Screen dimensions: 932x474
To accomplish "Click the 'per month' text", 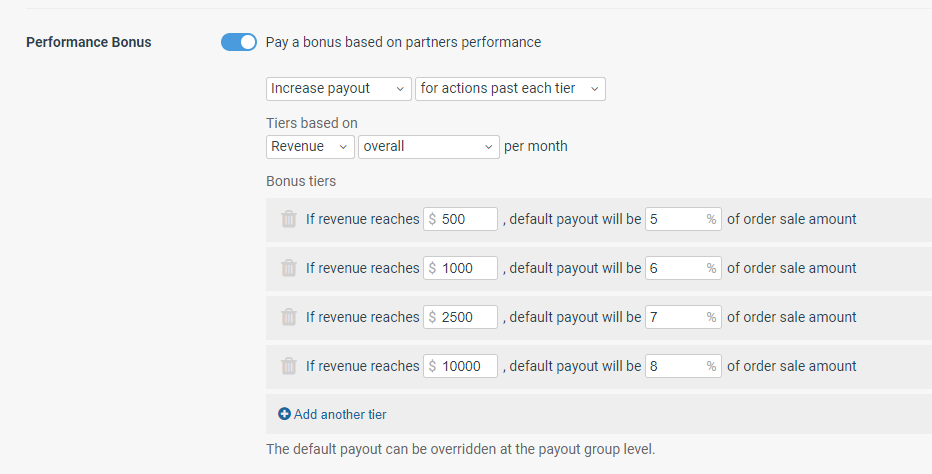I will (x=536, y=146).
